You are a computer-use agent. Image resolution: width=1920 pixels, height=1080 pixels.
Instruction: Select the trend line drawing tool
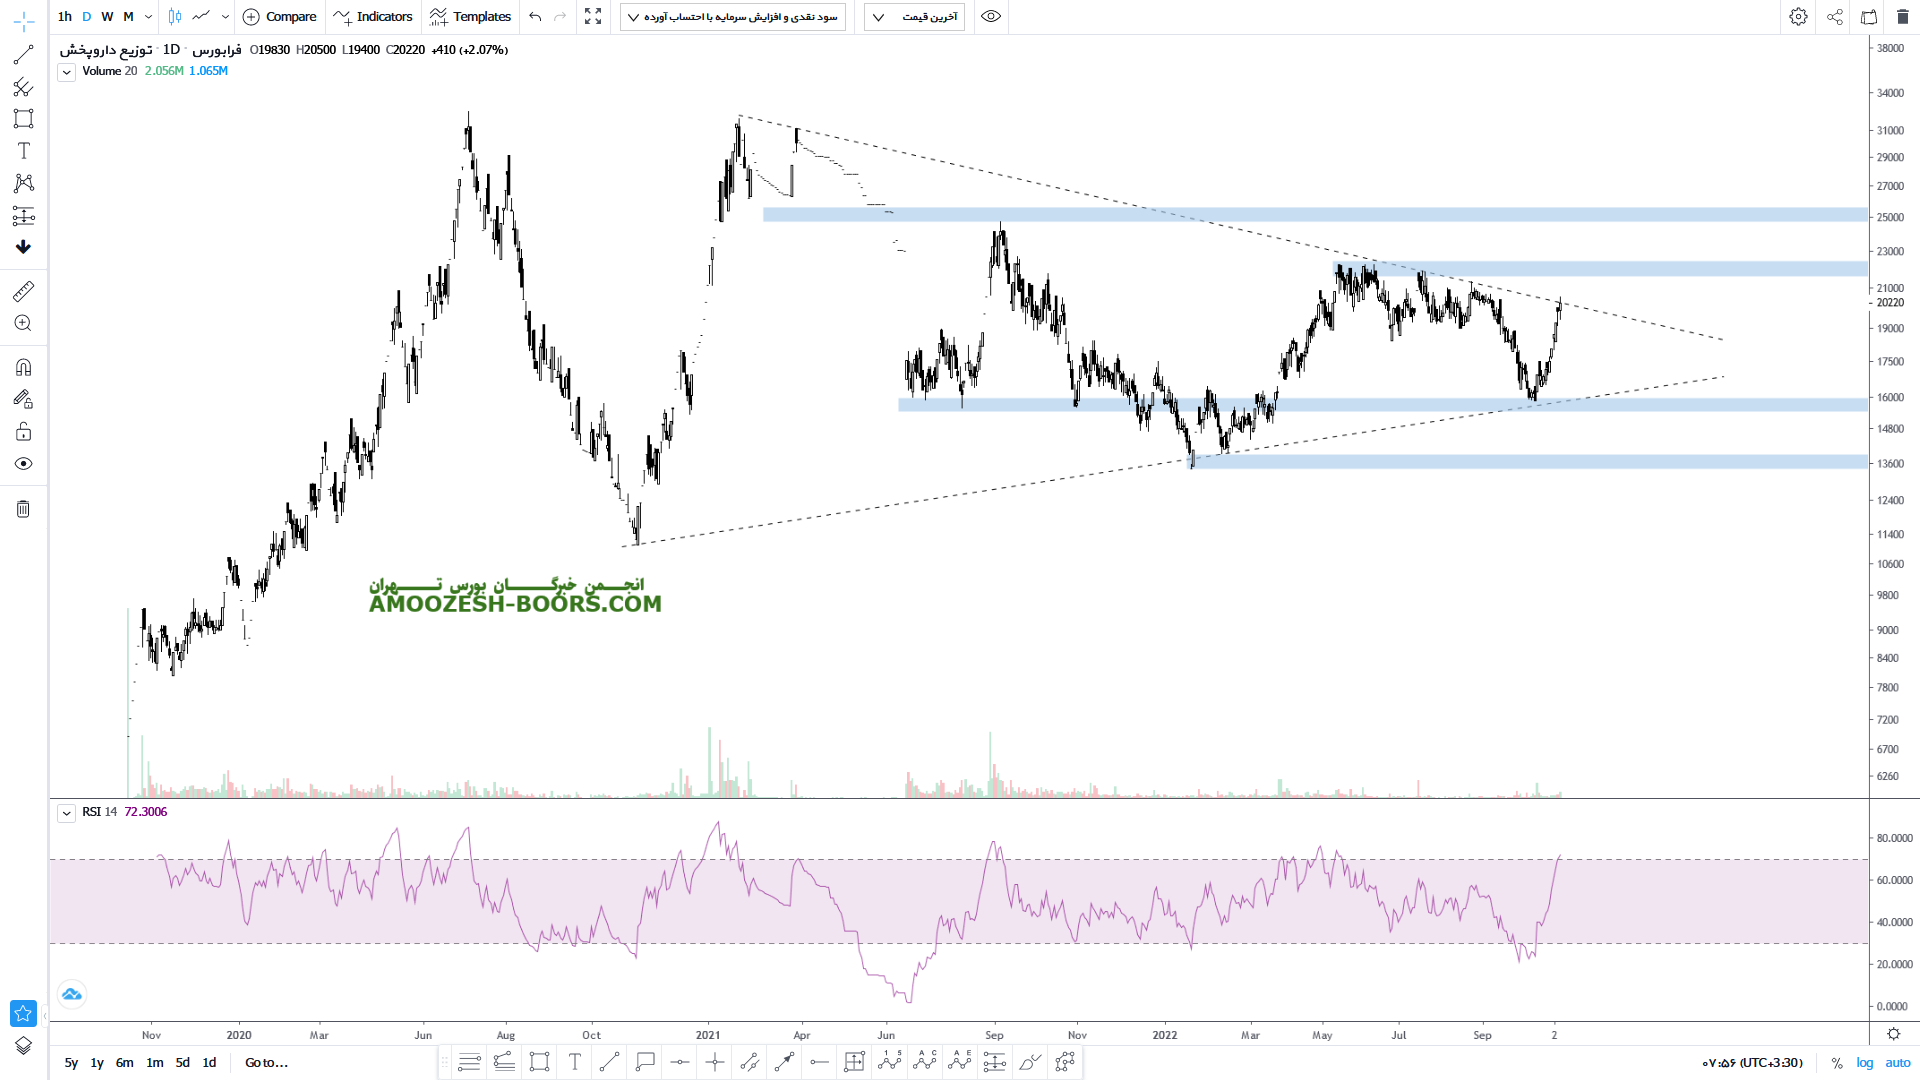pyautogui.click(x=23, y=55)
